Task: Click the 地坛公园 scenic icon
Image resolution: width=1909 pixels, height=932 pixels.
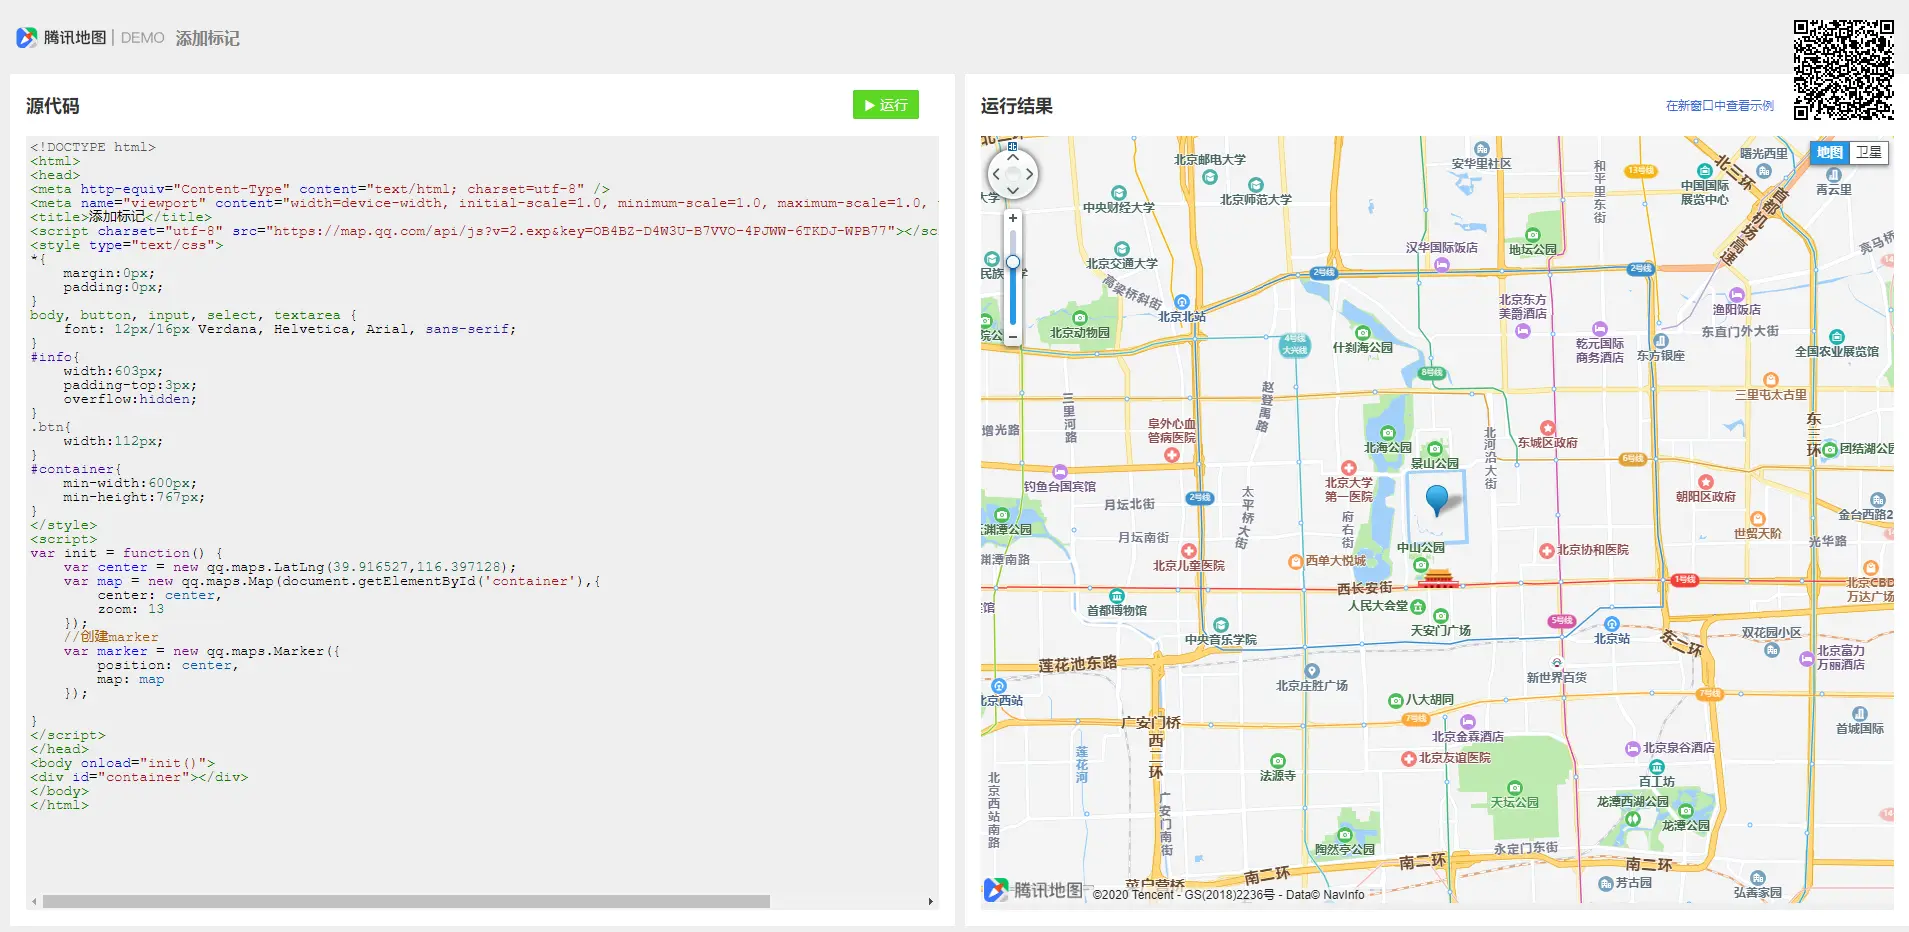Action: tap(1533, 235)
